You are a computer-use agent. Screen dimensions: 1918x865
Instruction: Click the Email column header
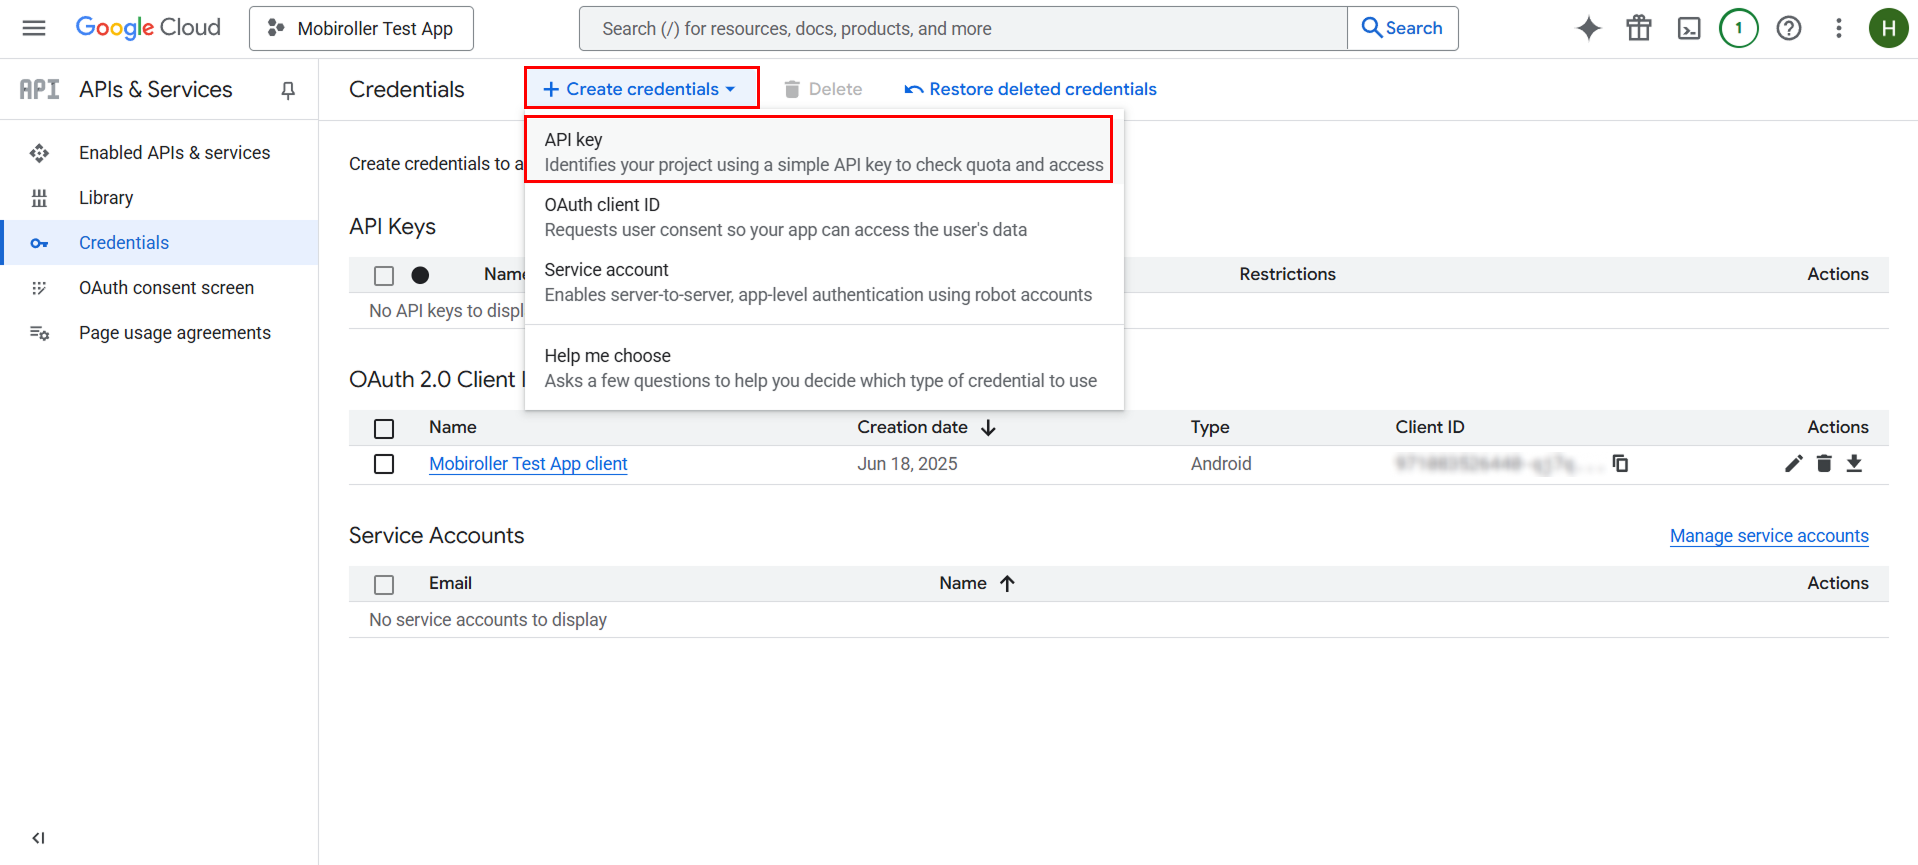pos(450,583)
